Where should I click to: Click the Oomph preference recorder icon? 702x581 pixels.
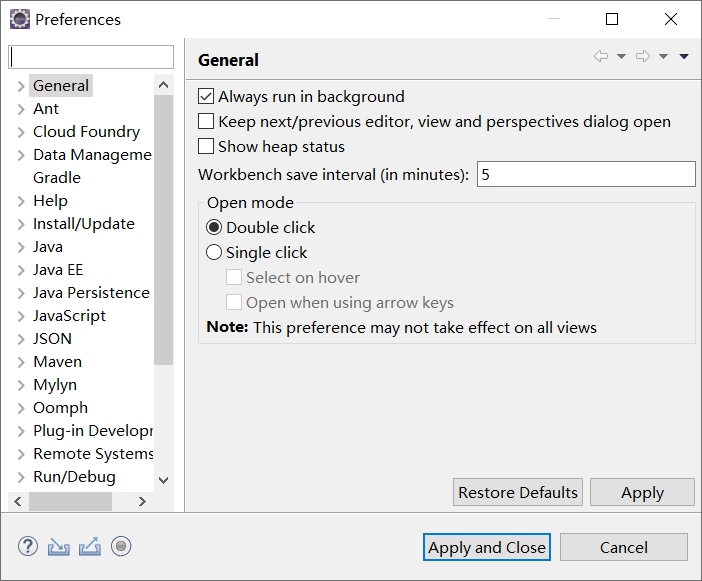(121, 547)
